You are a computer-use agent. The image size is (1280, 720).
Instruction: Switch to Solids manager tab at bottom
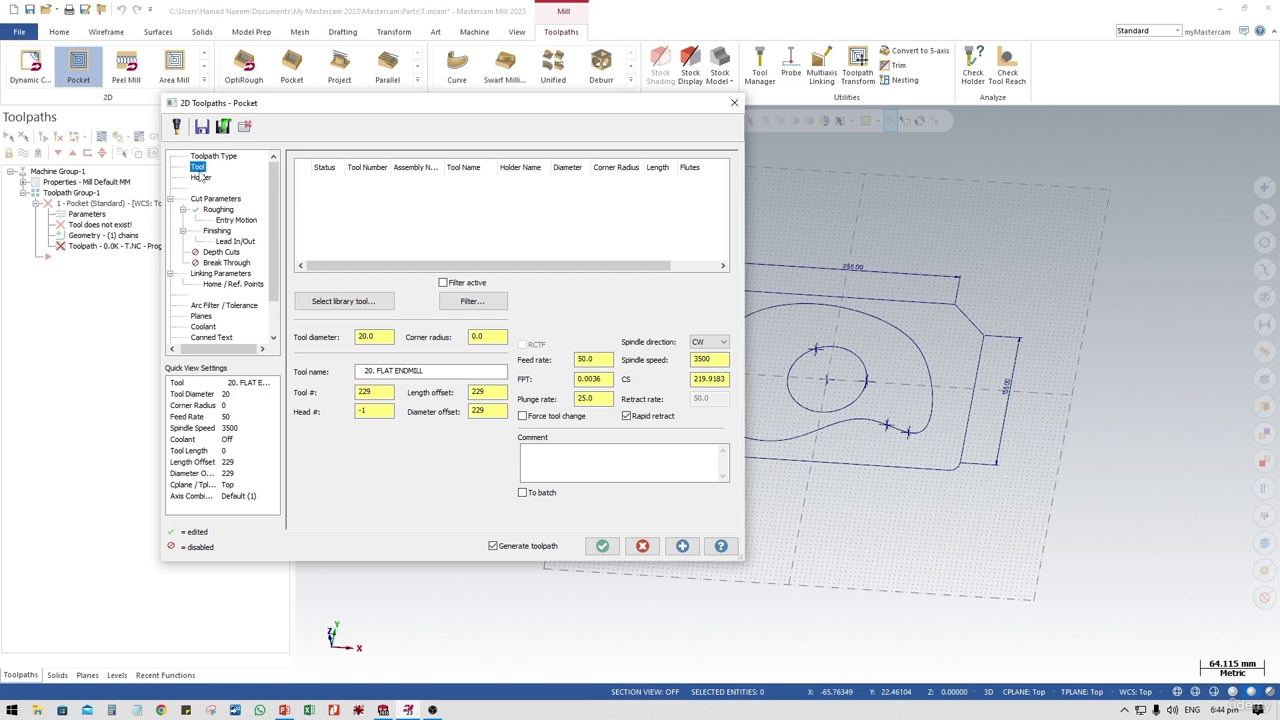[x=57, y=675]
